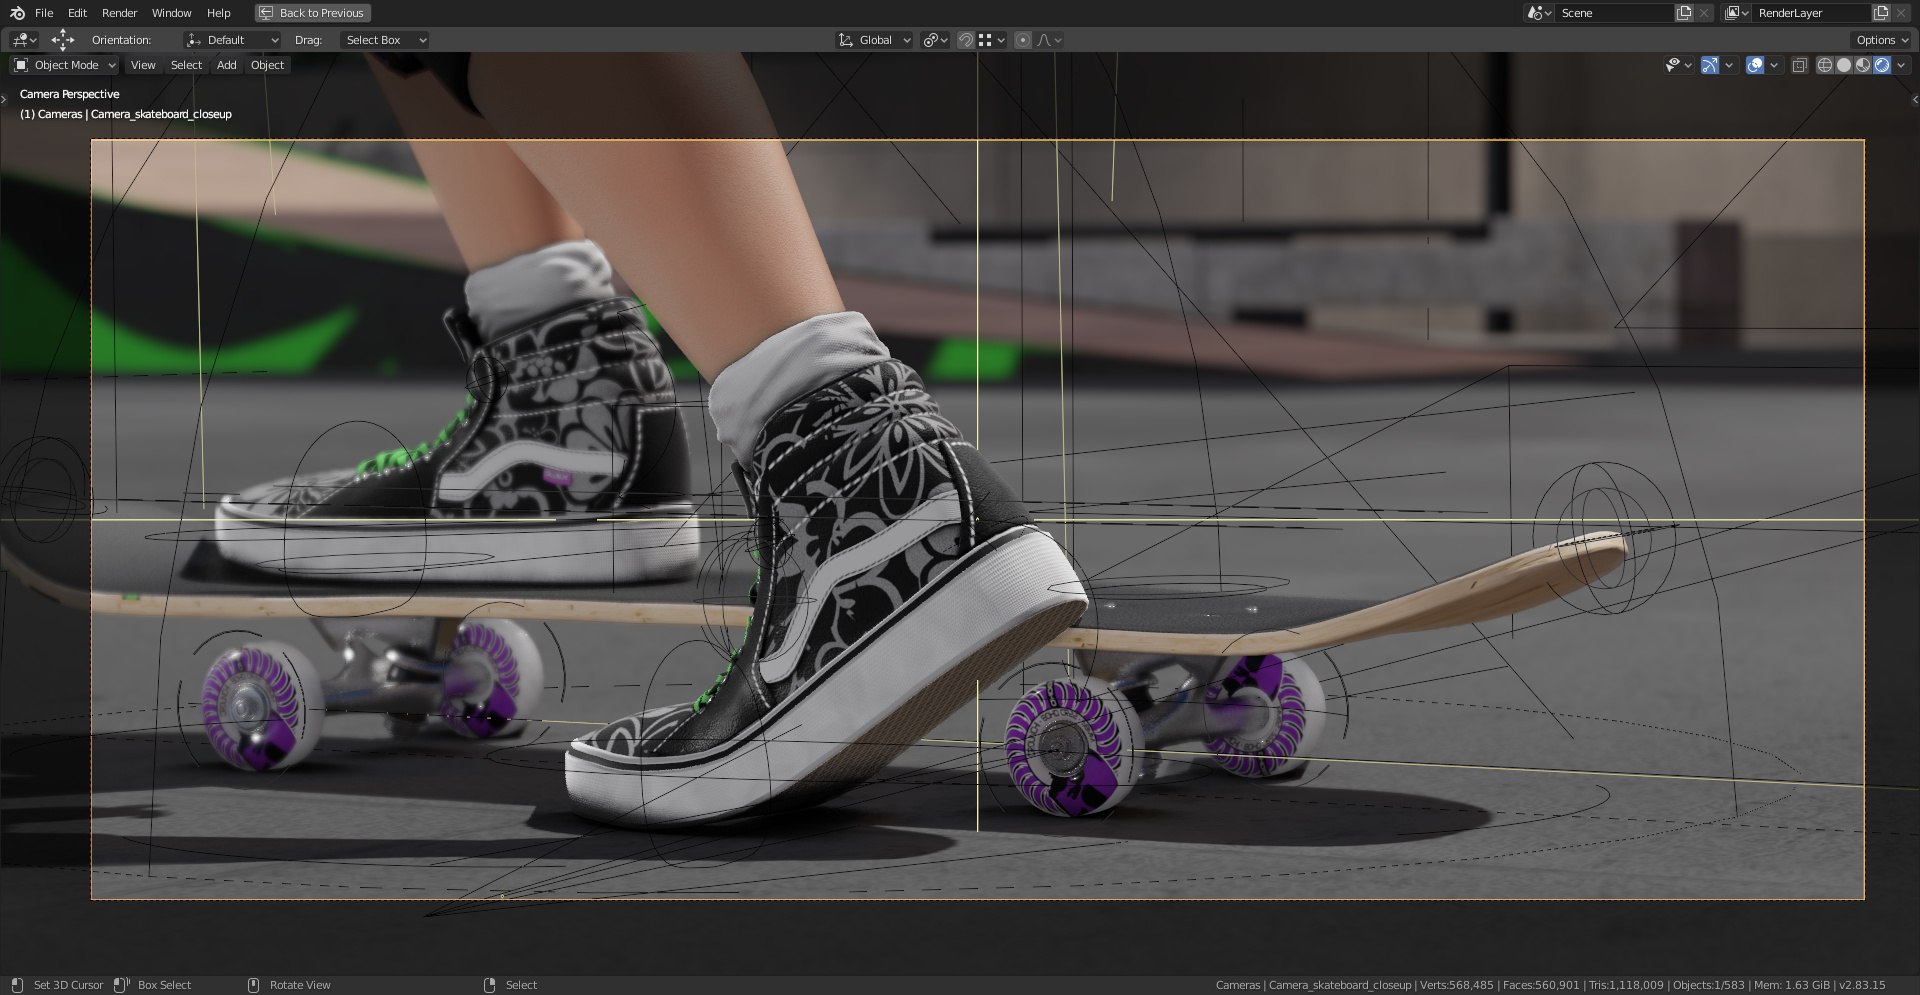Image resolution: width=1920 pixels, height=995 pixels.
Task: Edit the Scene name field
Action: [1615, 13]
